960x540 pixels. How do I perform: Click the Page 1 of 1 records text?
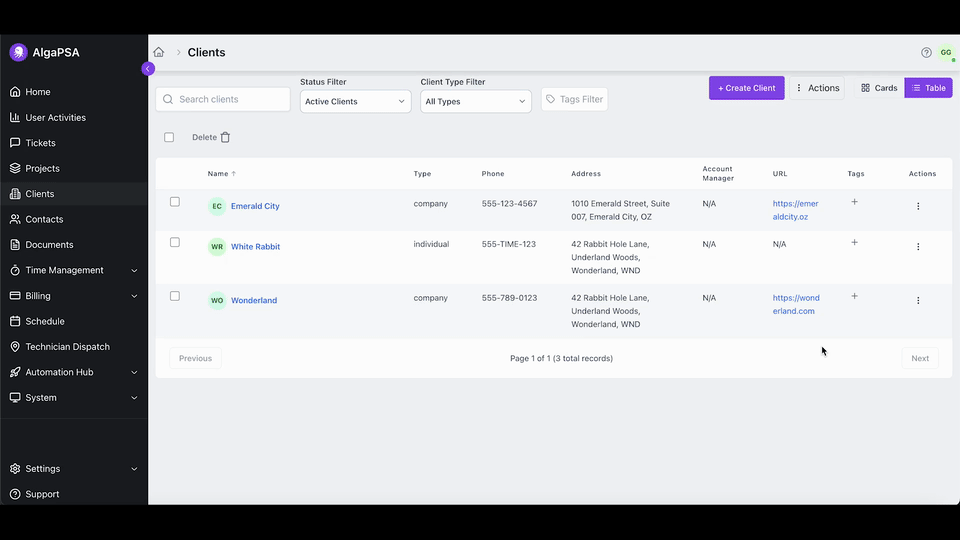point(561,358)
